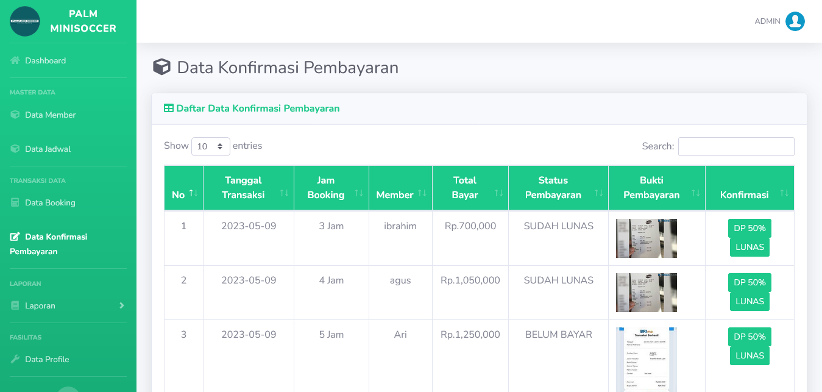The width and height of the screenshot is (822, 392).
Task: Focus the Search input field
Action: (x=736, y=146)
